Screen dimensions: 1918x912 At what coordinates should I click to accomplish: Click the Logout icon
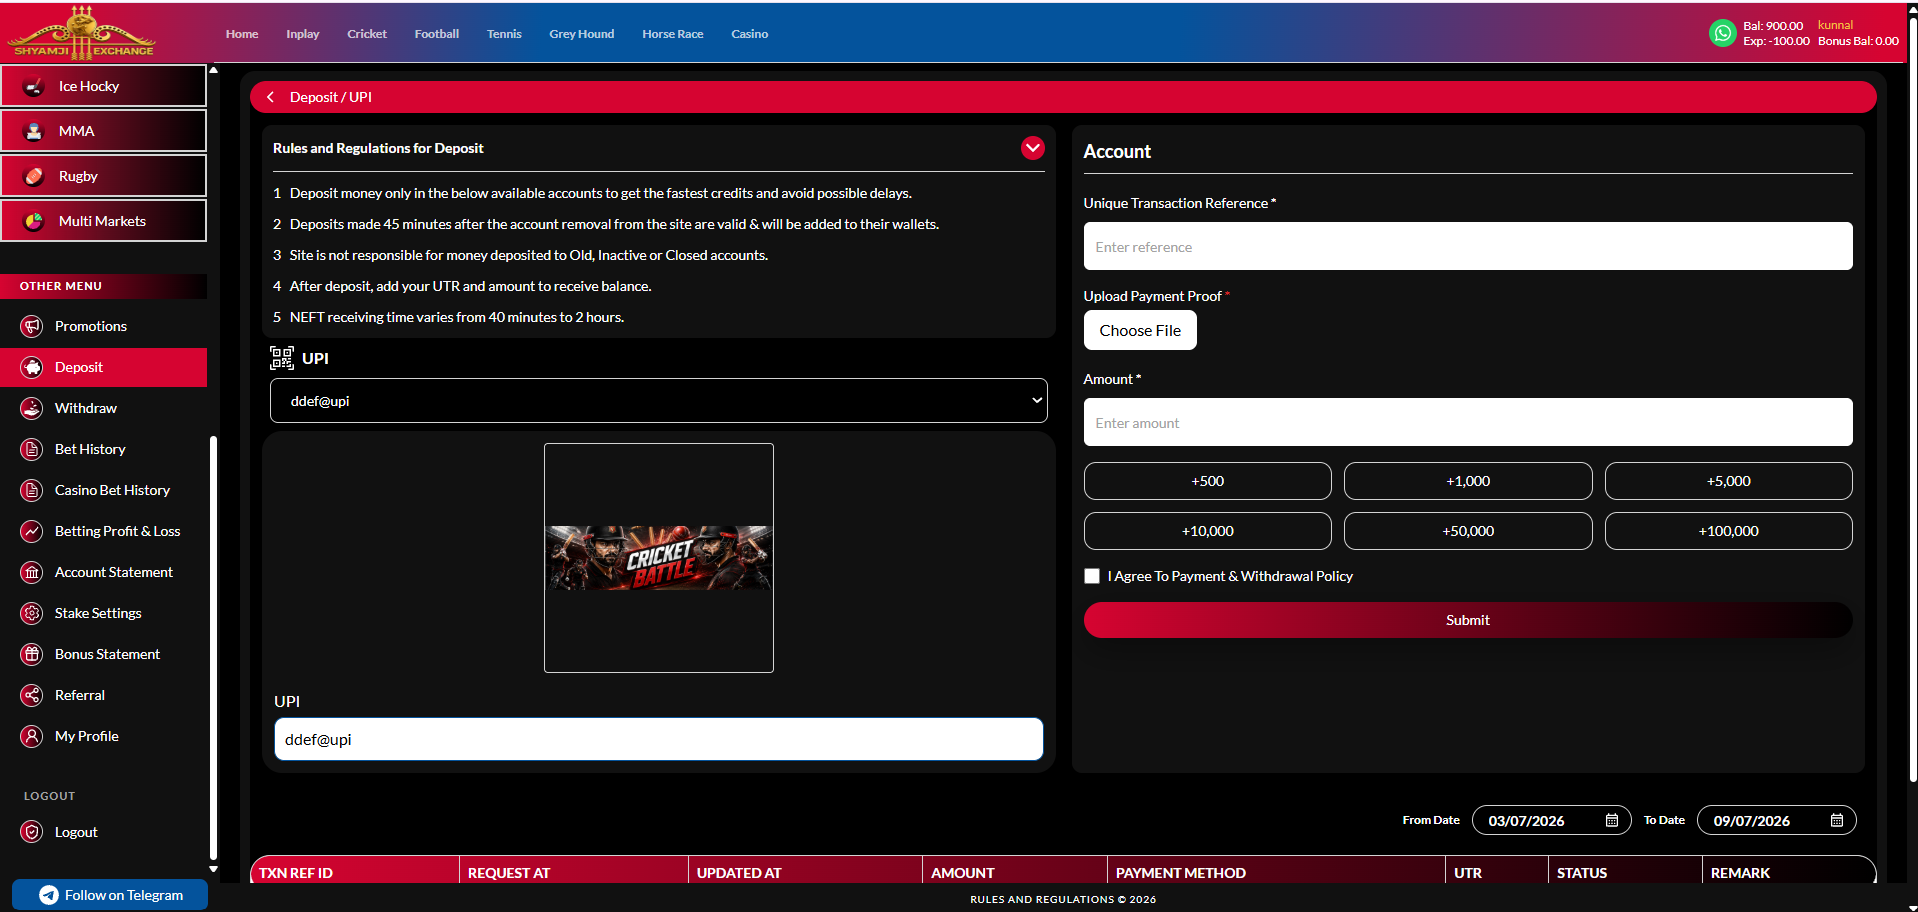[x=32, y=832]
